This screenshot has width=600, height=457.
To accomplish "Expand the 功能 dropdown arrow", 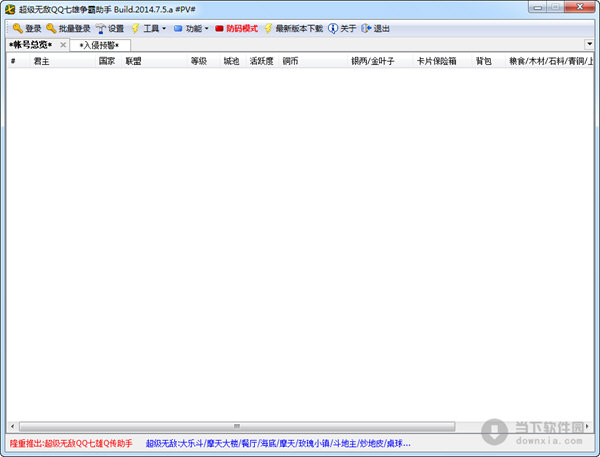I will coord(207,28).
